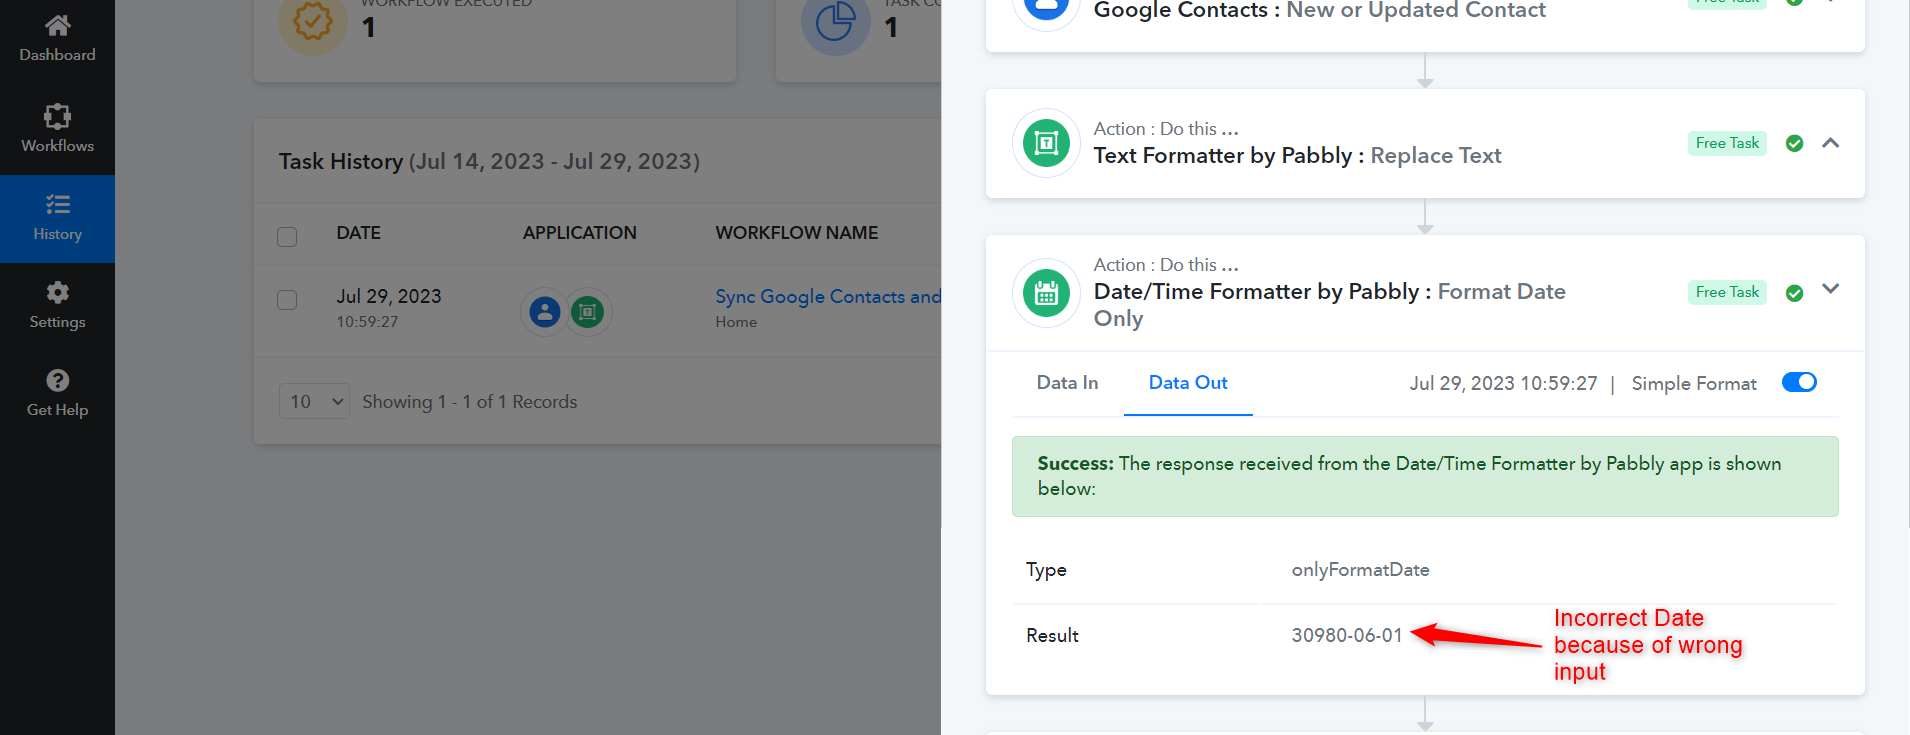The image size is (1910, 735).
Task: Check the Jul 29, 2023 task row
Action: click(x=287, y=300)
